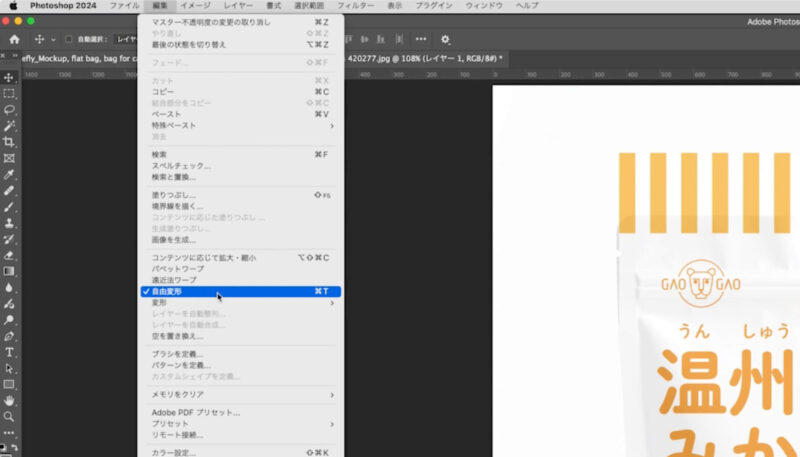
Task: Open the レイヤー auto-select dropdown
Action: 126,39
